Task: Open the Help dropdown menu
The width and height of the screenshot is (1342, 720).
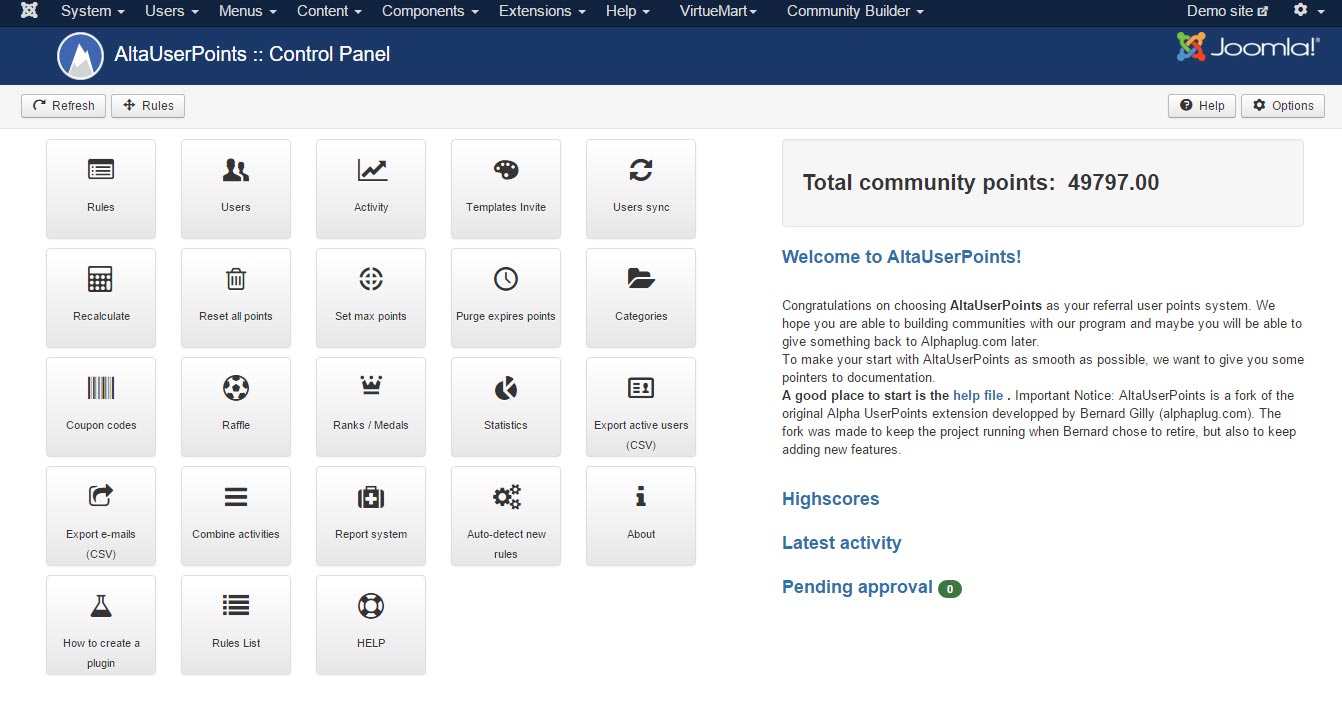Action: [x=628, y=11]
